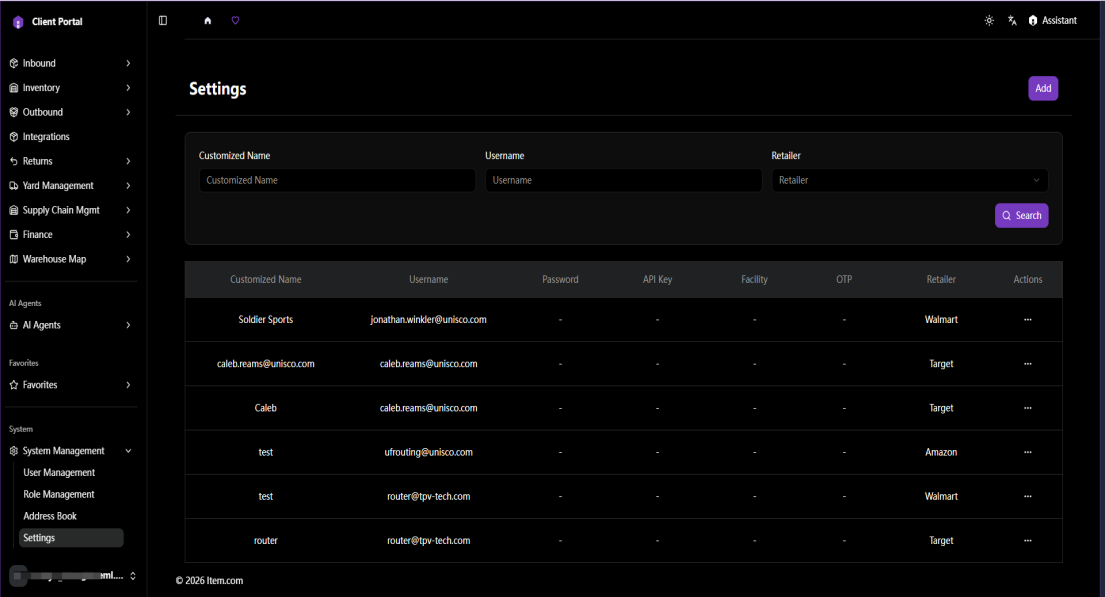Toggle the sidebar collapse icon

[163, 20]
